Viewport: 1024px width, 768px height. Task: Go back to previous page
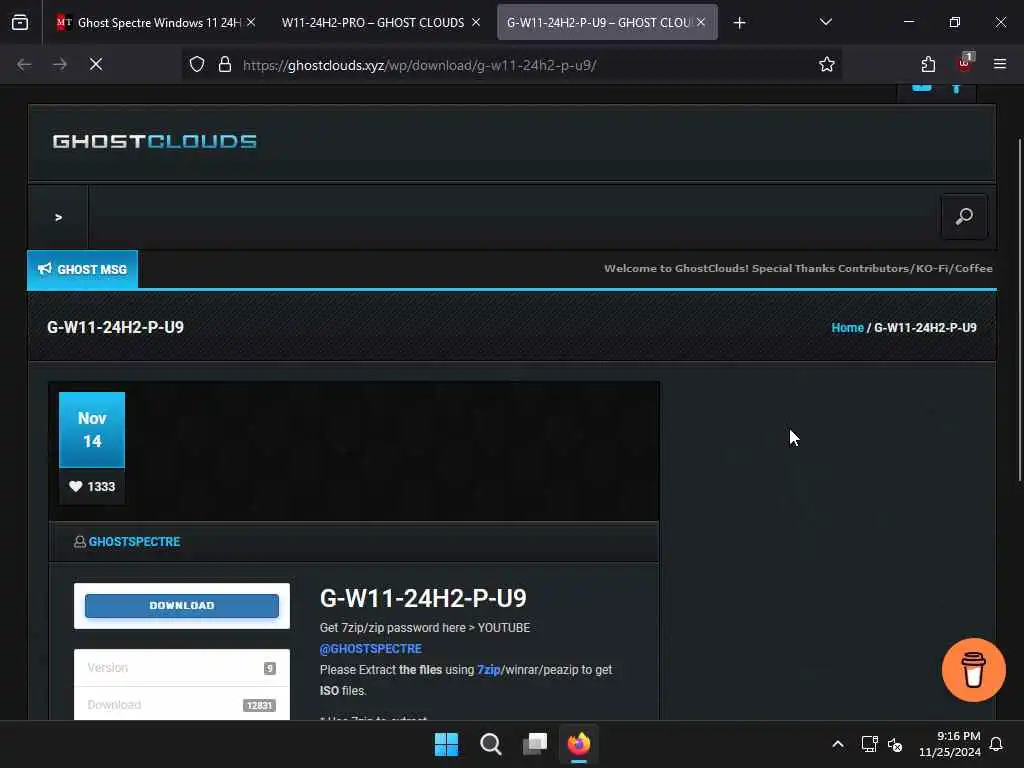point(24,64)
